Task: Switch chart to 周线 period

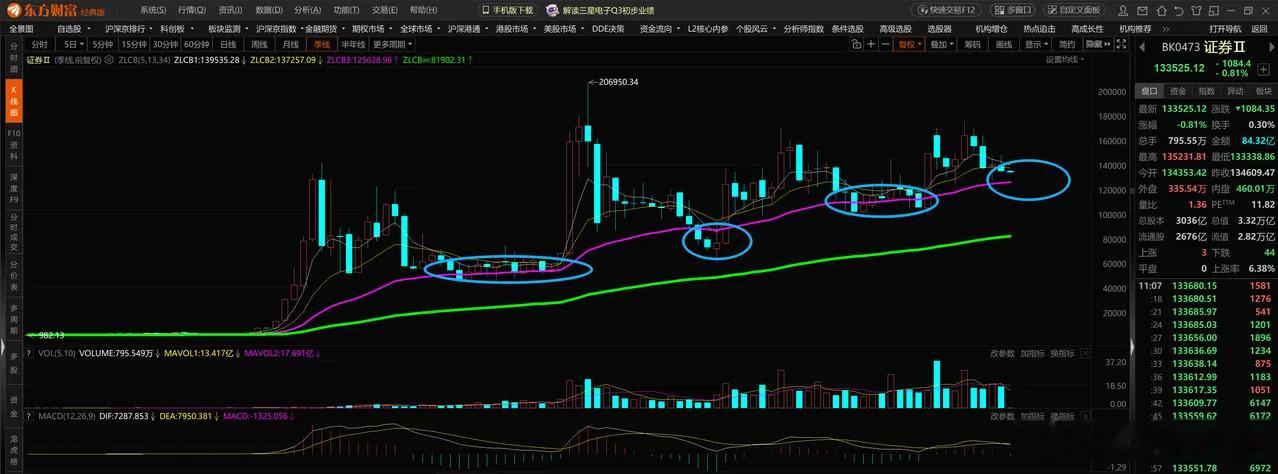Action: (x=259, y=44)
